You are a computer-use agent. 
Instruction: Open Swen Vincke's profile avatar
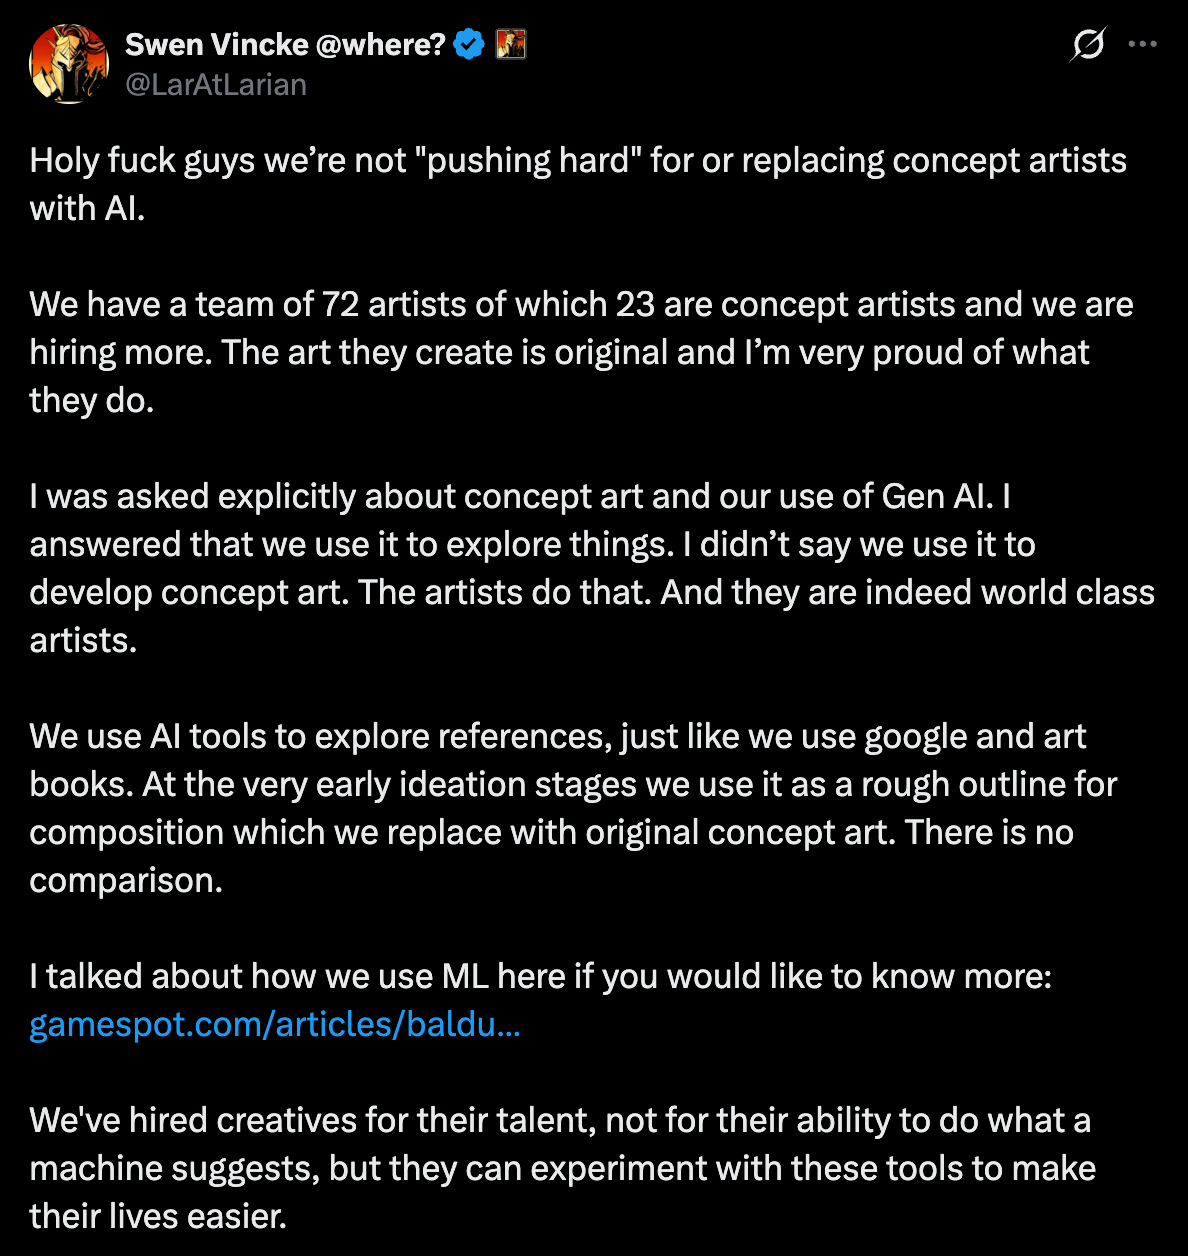pos(69,64)
